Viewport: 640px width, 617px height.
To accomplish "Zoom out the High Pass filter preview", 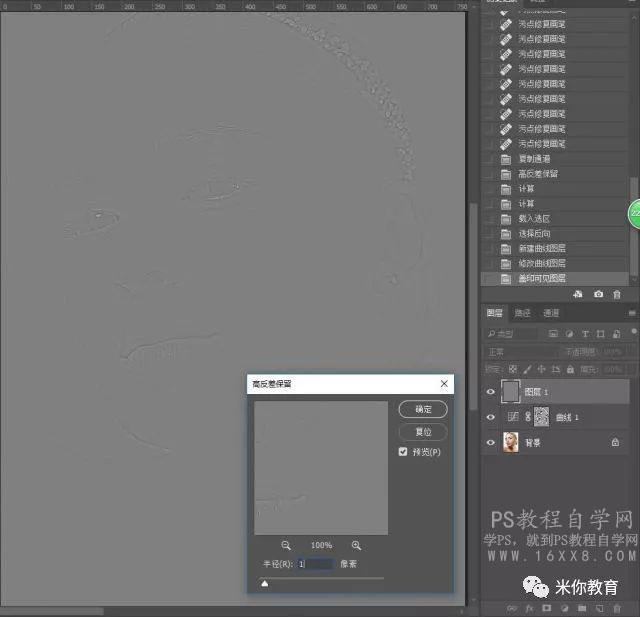I will (286, 545).
